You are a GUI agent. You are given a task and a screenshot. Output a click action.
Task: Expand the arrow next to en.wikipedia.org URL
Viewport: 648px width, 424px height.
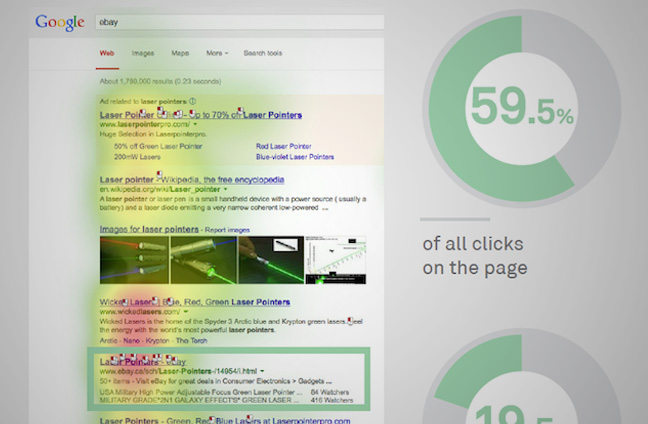pos(226,189)
